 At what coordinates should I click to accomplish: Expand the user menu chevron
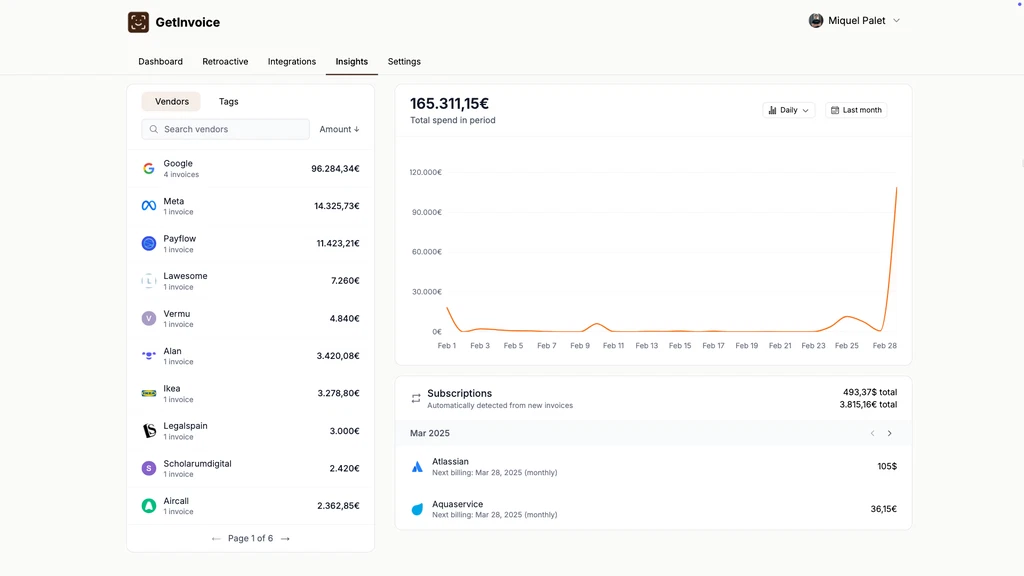click(x=896, y=21)
